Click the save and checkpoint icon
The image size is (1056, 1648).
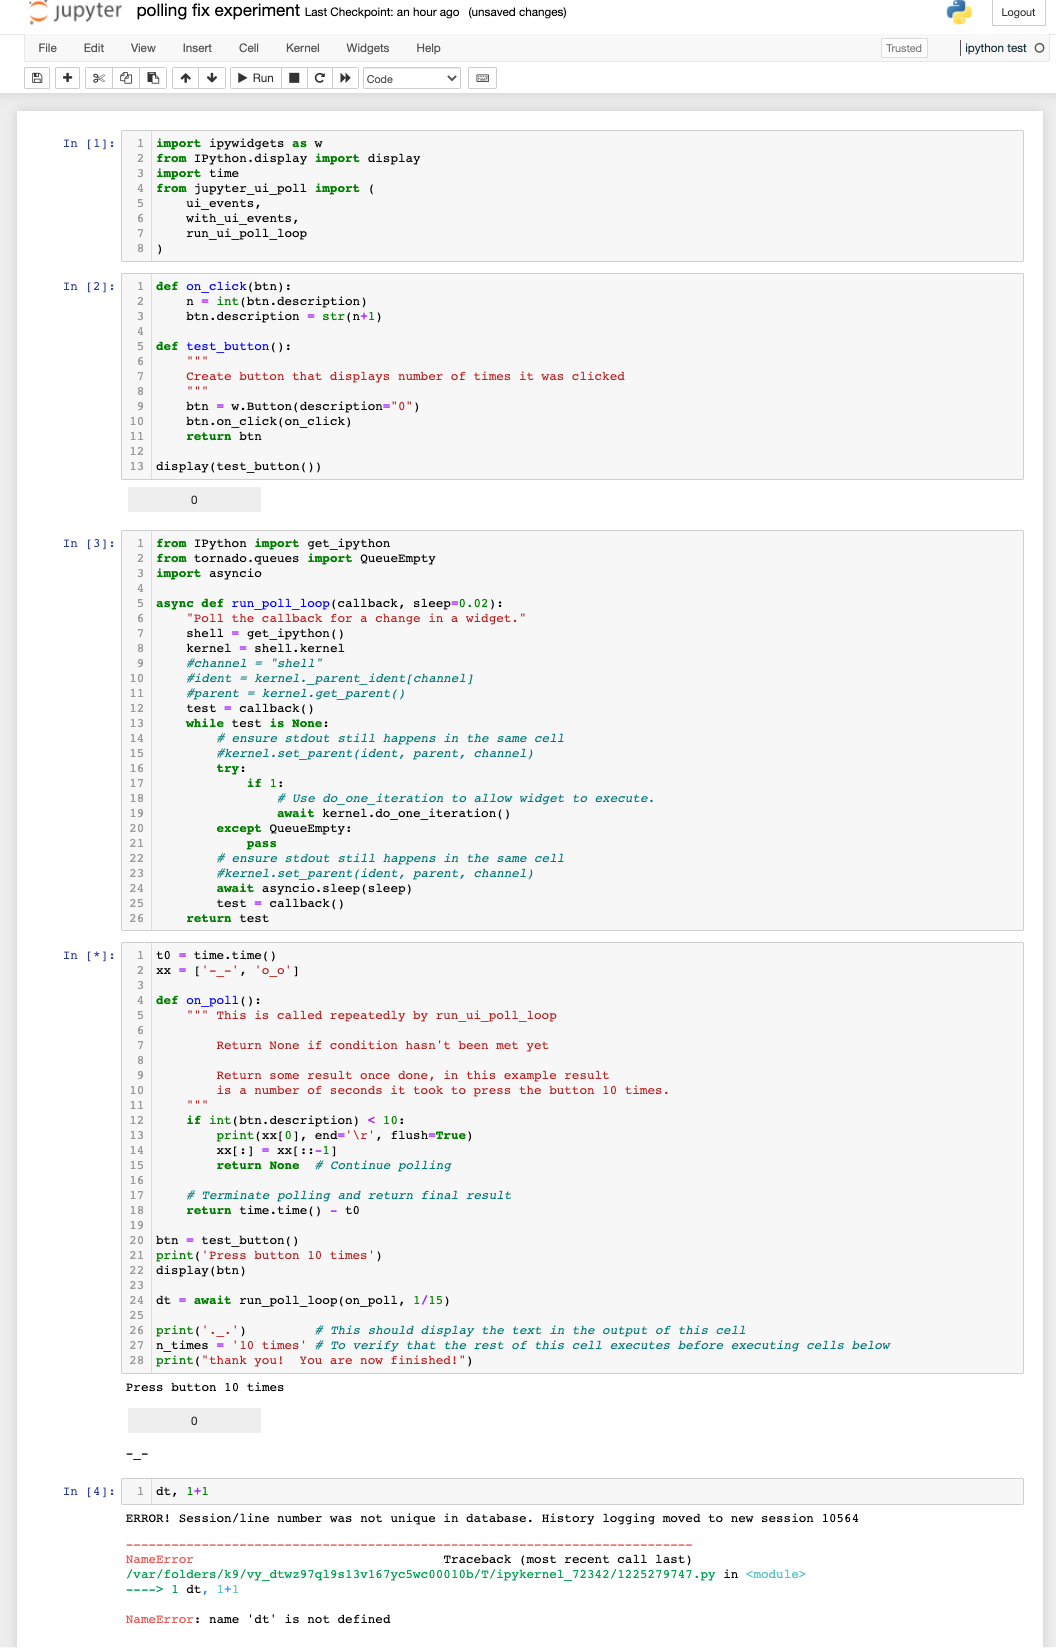coord(37,78)
